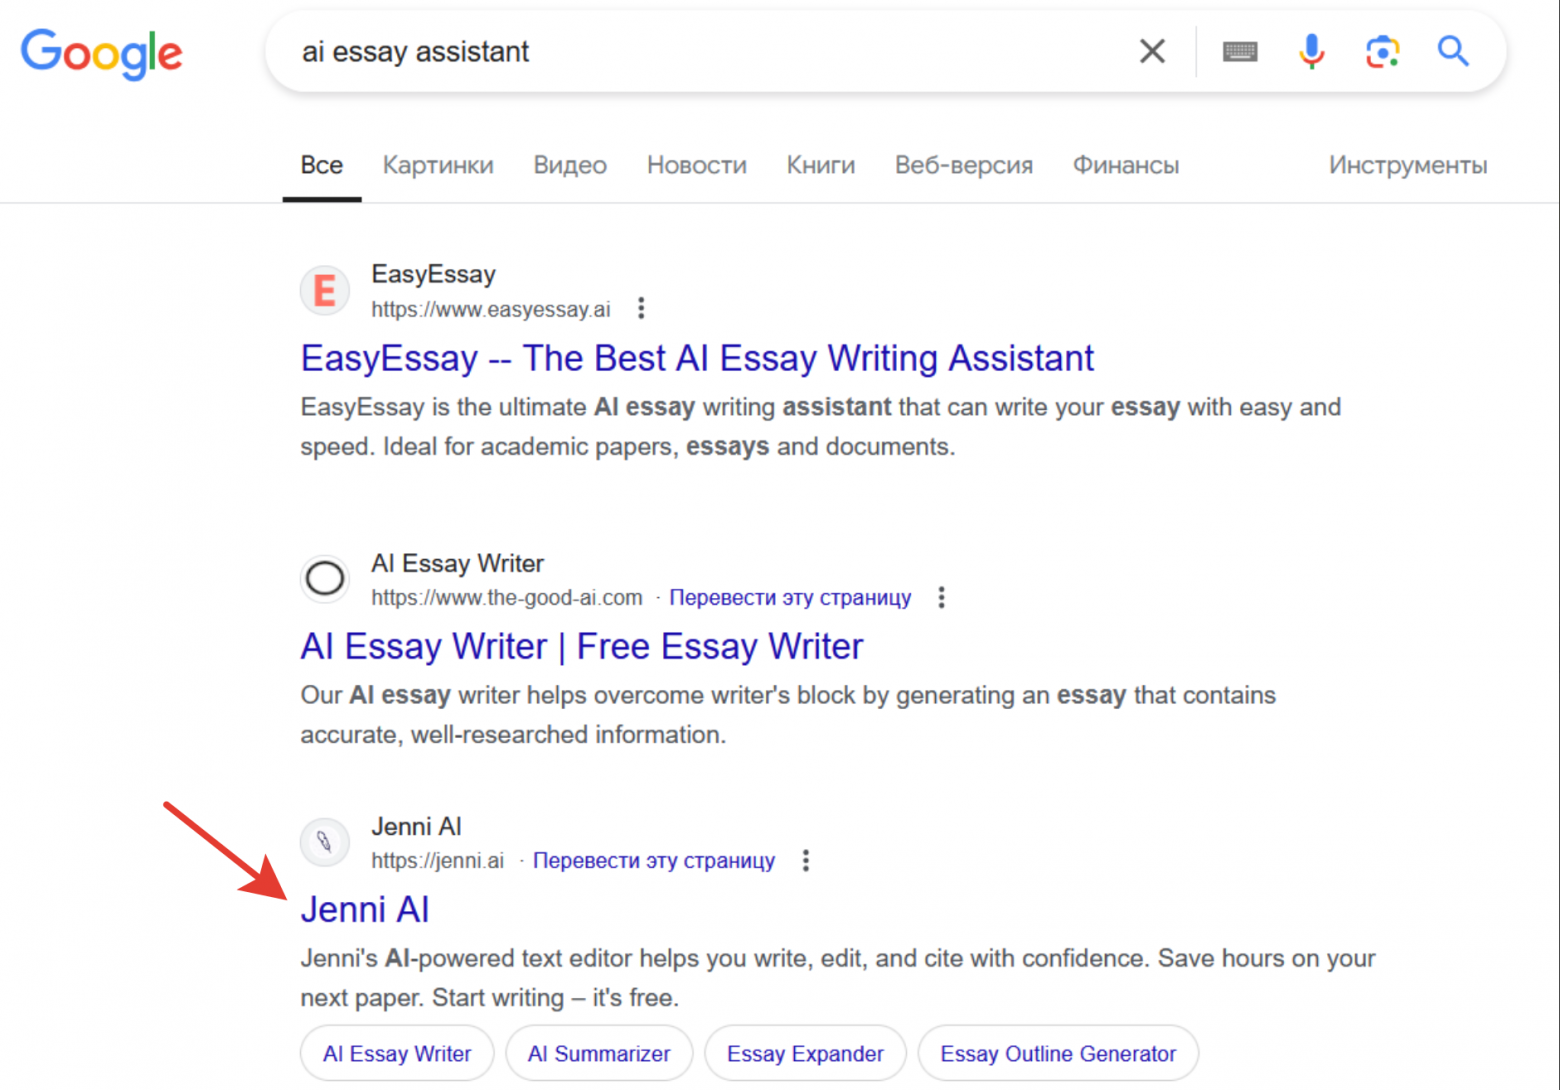The height and width of the screenshot is (1090, 1560).
Task: Start voice search with microphone icon
Action: (x=1311, y=51)
